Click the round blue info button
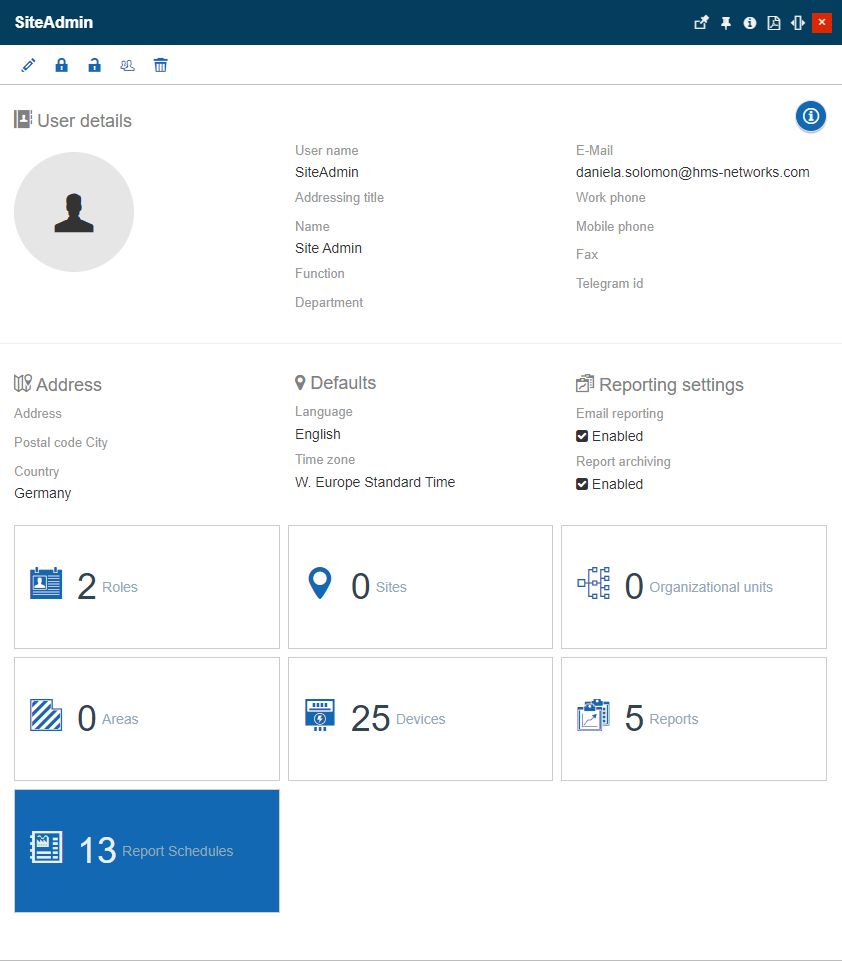The image size is (842, 962). (x=811, y=117)
